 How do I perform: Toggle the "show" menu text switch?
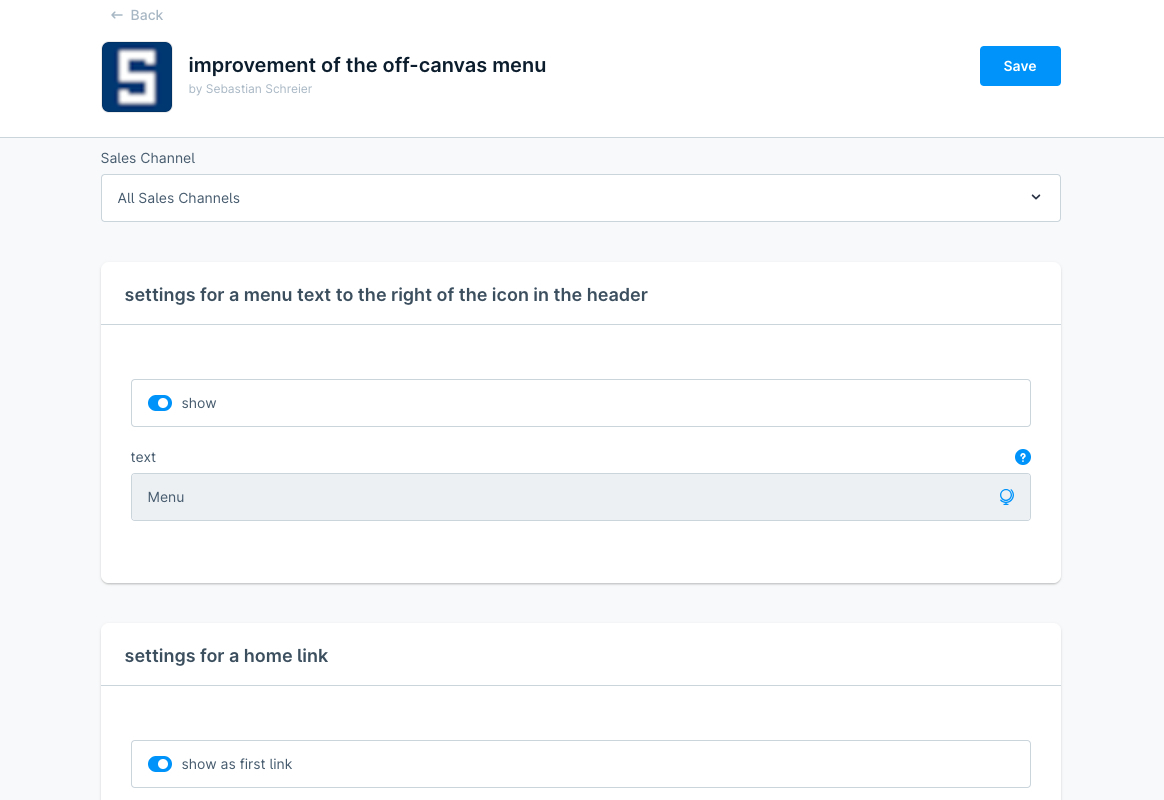point(160,403)
